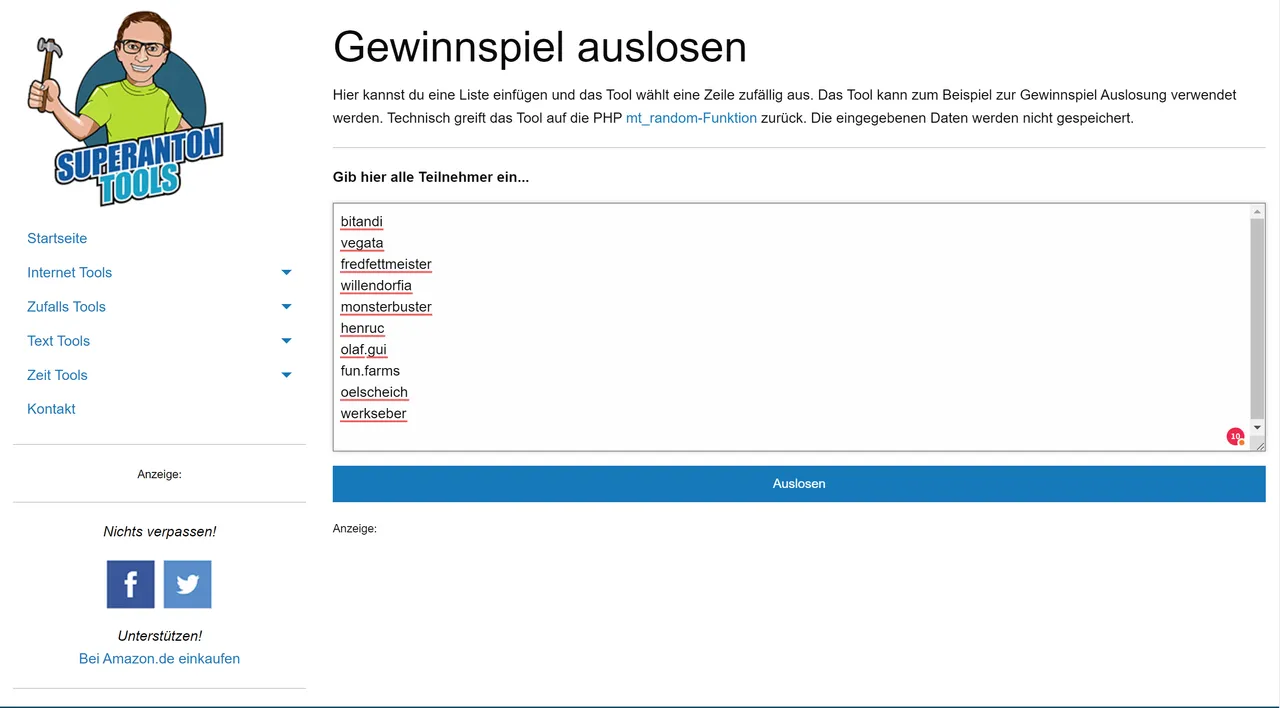Click the entry fun.farms
1280x708 pixels.
point(370,370)
